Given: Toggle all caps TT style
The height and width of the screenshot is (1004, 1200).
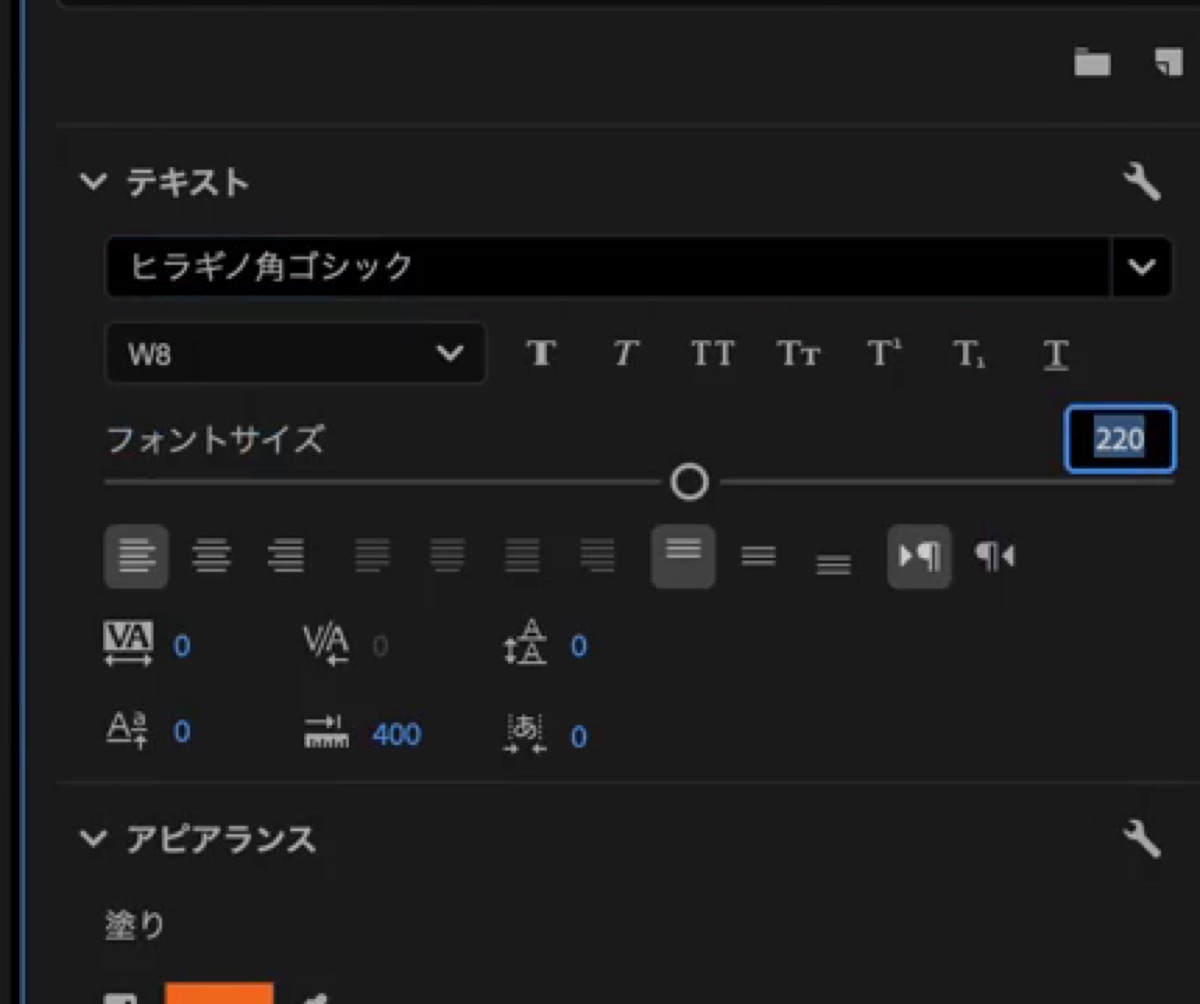Looking at the screenshot, I should (712, 353).
